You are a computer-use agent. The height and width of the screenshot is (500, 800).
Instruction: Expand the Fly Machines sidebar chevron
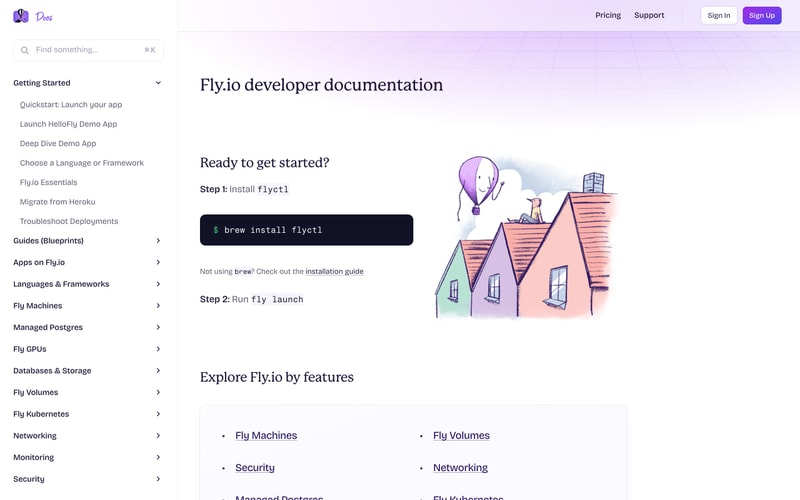pyautogui.click(x=158, y=306)
